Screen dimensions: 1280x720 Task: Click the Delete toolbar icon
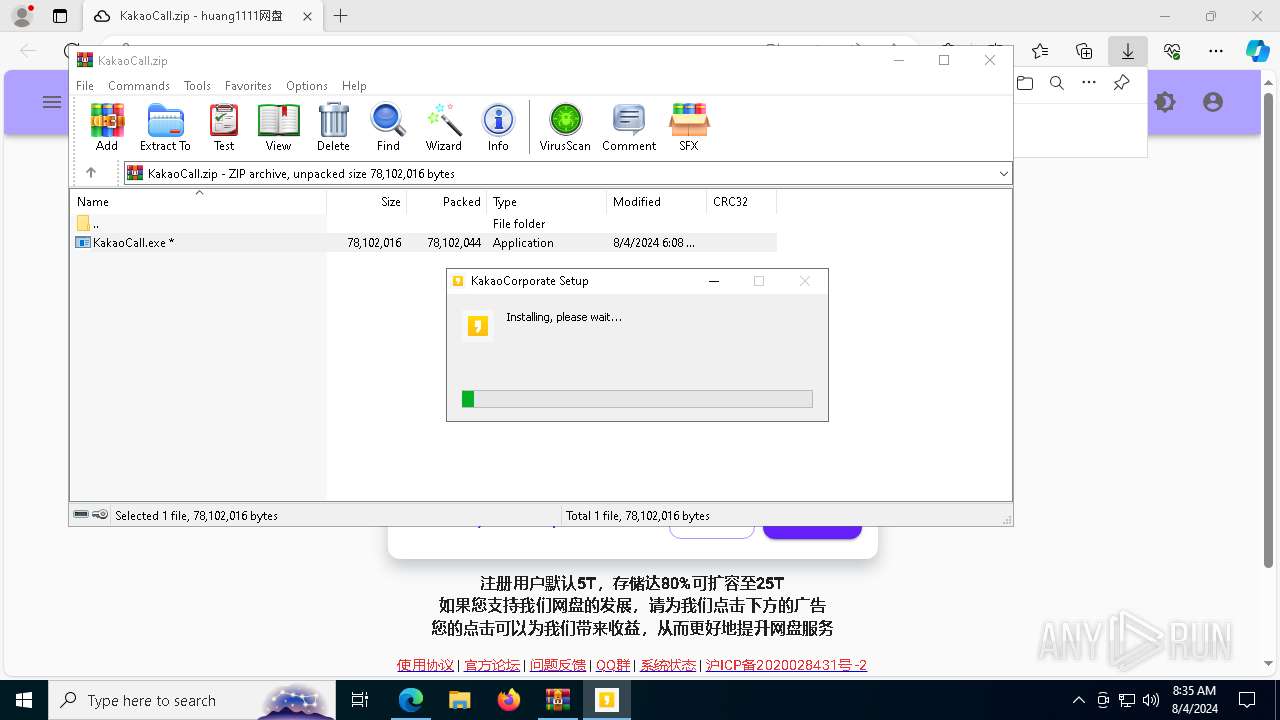(x=333, y=127)
